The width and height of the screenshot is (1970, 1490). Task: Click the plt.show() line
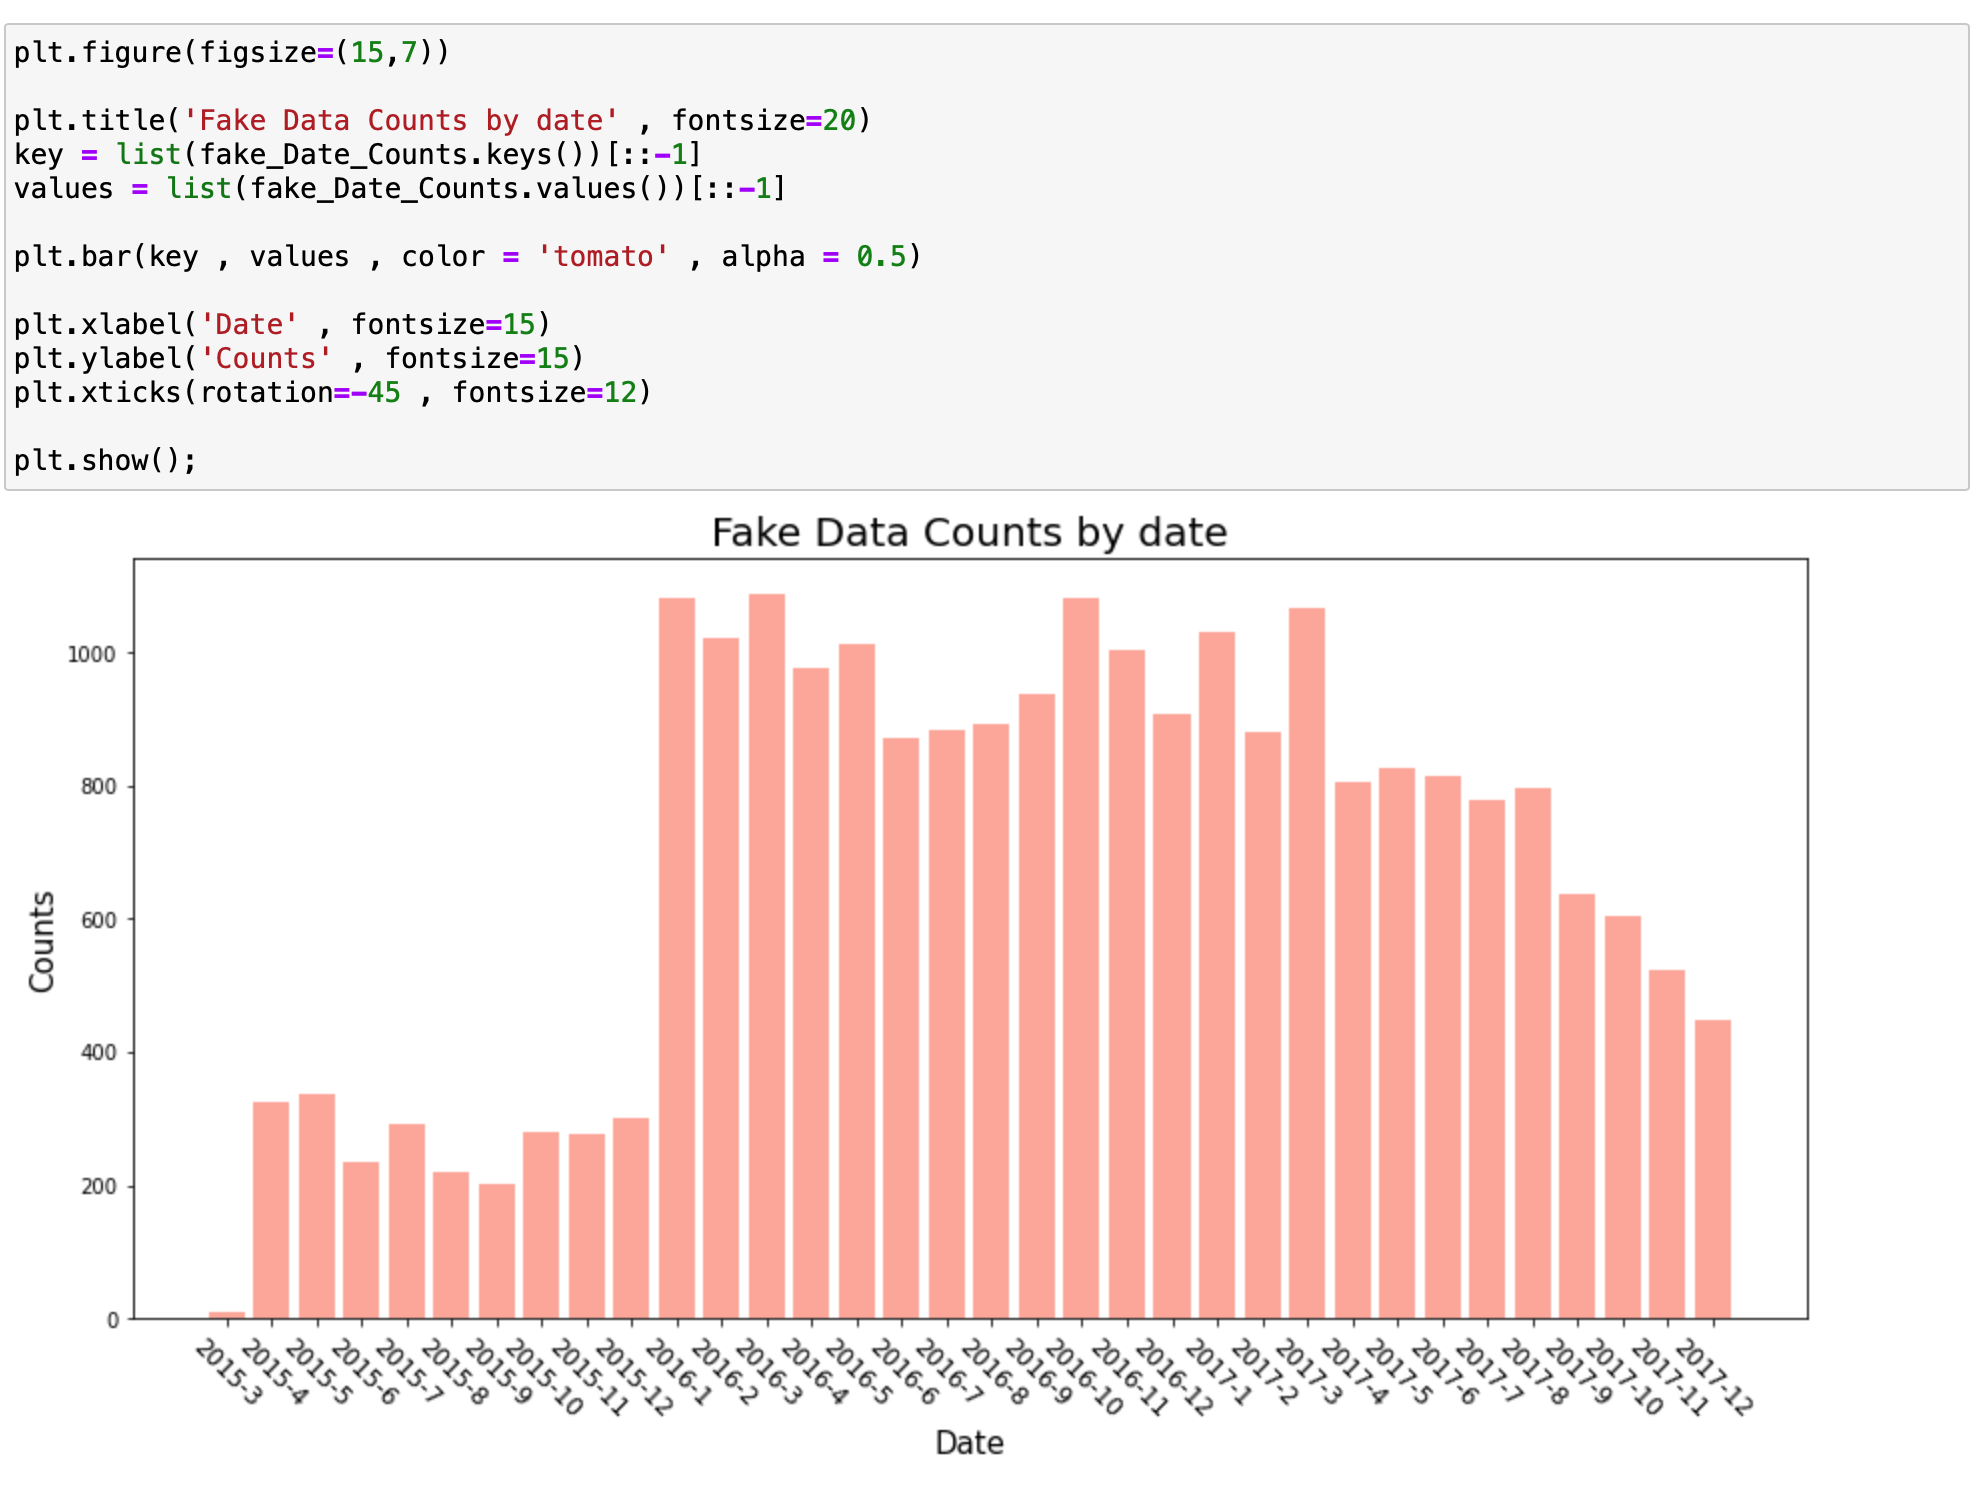pos(105,460)
